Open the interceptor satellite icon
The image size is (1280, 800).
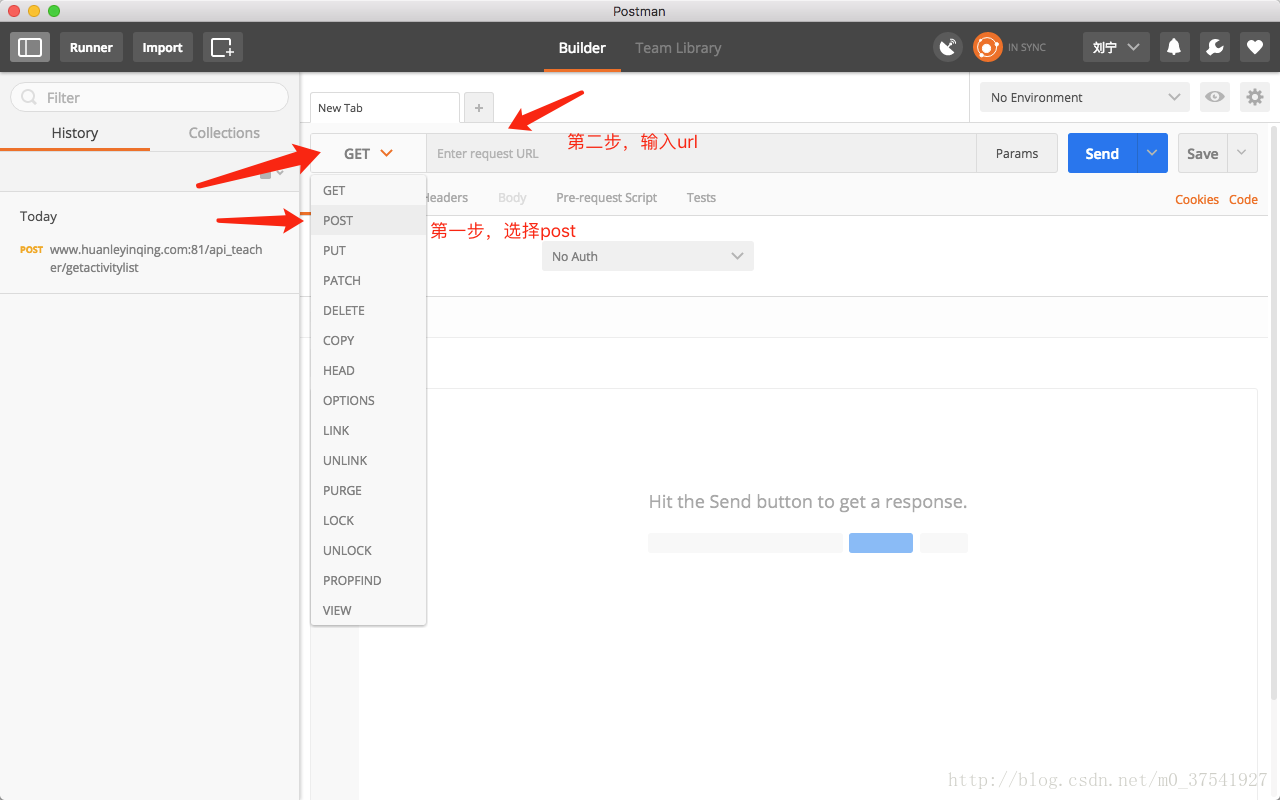pos(948,47)
